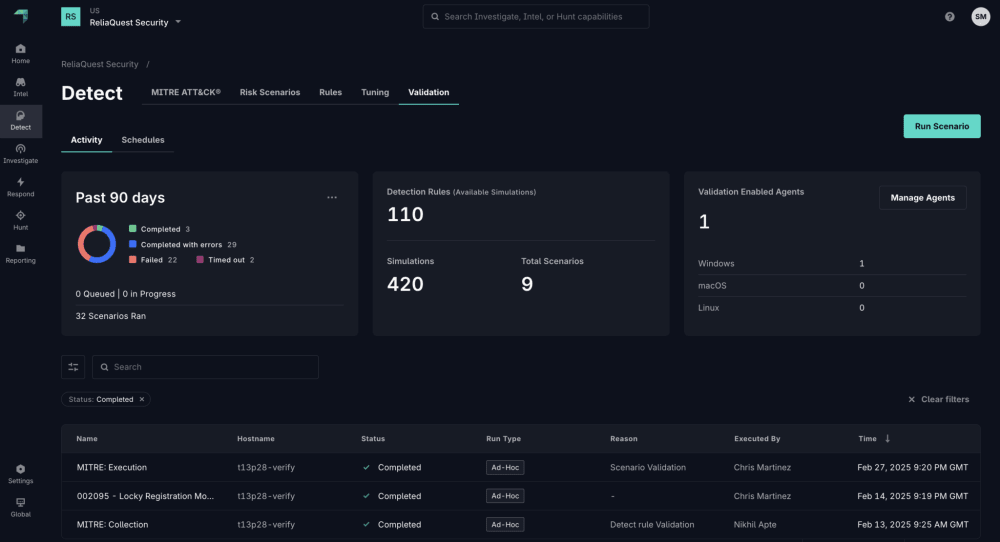
Task: Open the filter options icon
Action: pos(73,367)
